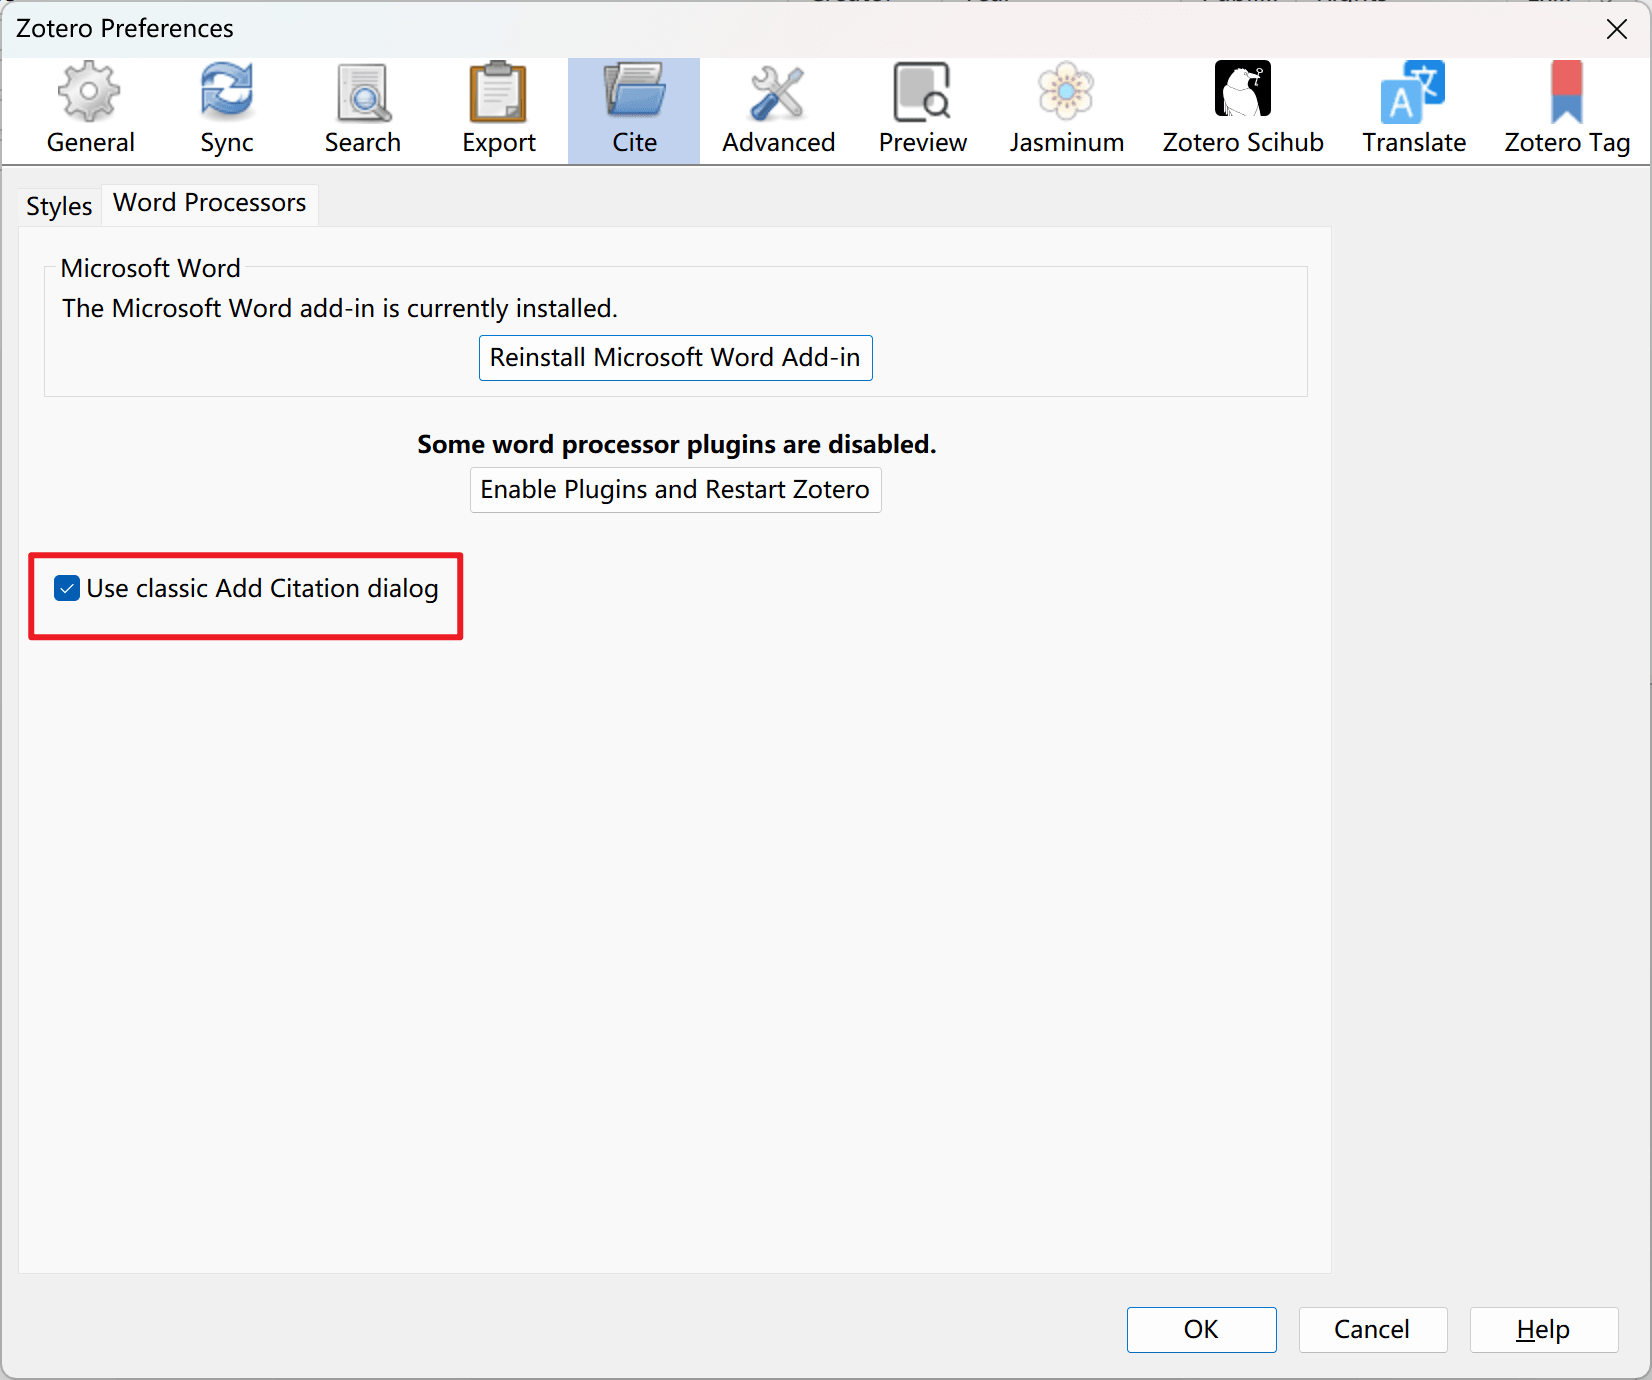
Task: Uncheck Use classic Add Citation dialog
Action: (67, 588)
